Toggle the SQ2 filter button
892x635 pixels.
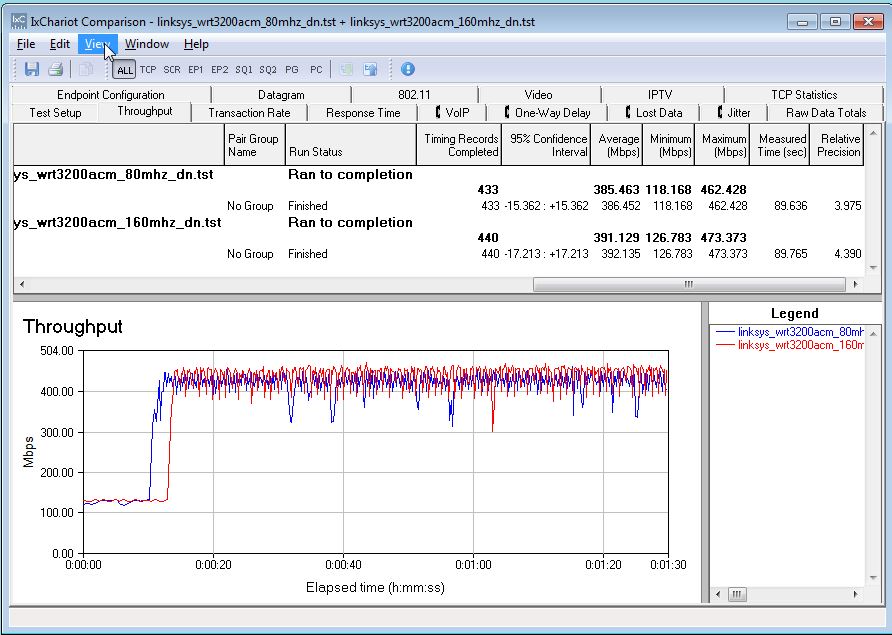pyautogui.click(x=268, y=69)
